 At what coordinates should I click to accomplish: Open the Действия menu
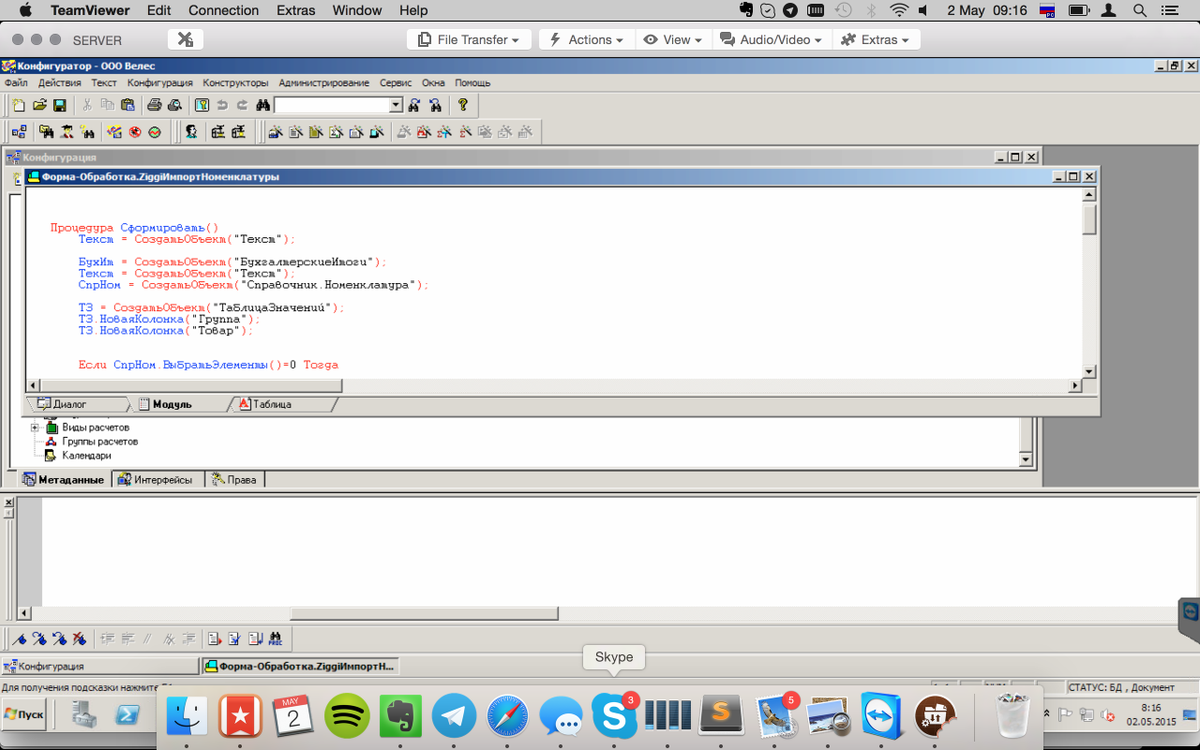tap(60, 82)
